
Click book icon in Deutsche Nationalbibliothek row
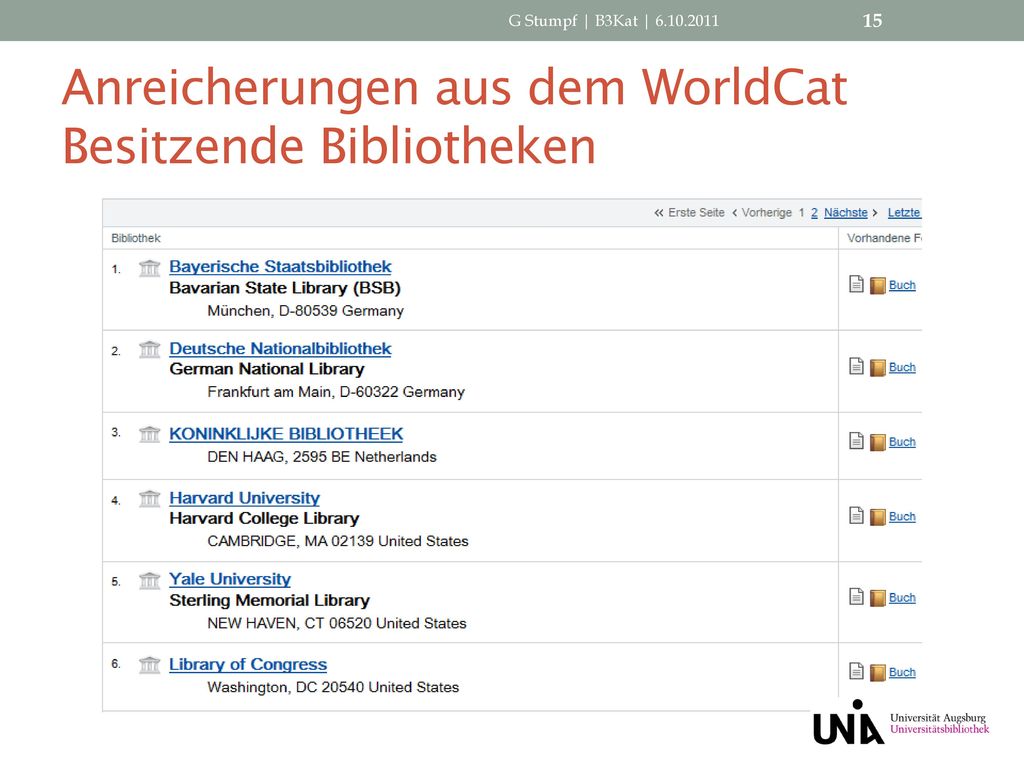(878, 368)
